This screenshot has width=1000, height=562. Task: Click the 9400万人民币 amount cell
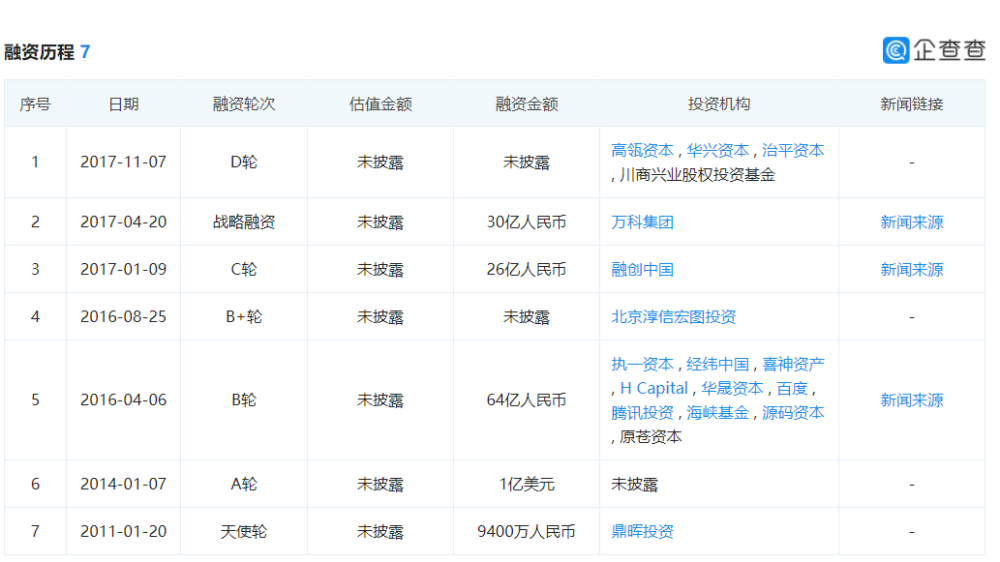coord(526,531)
